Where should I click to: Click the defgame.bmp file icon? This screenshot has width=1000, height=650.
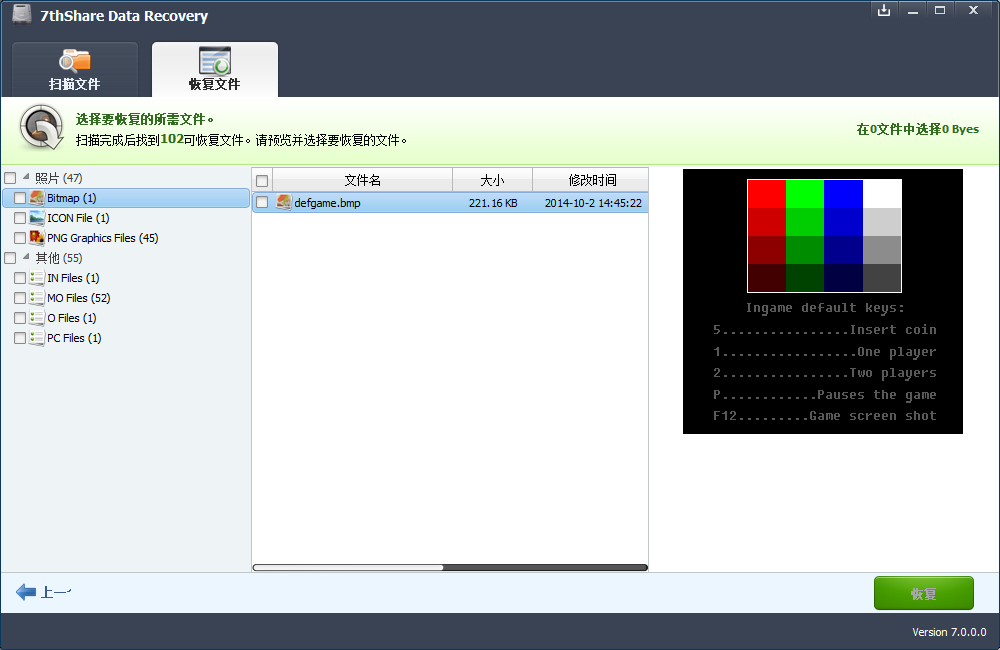[284, 202]
